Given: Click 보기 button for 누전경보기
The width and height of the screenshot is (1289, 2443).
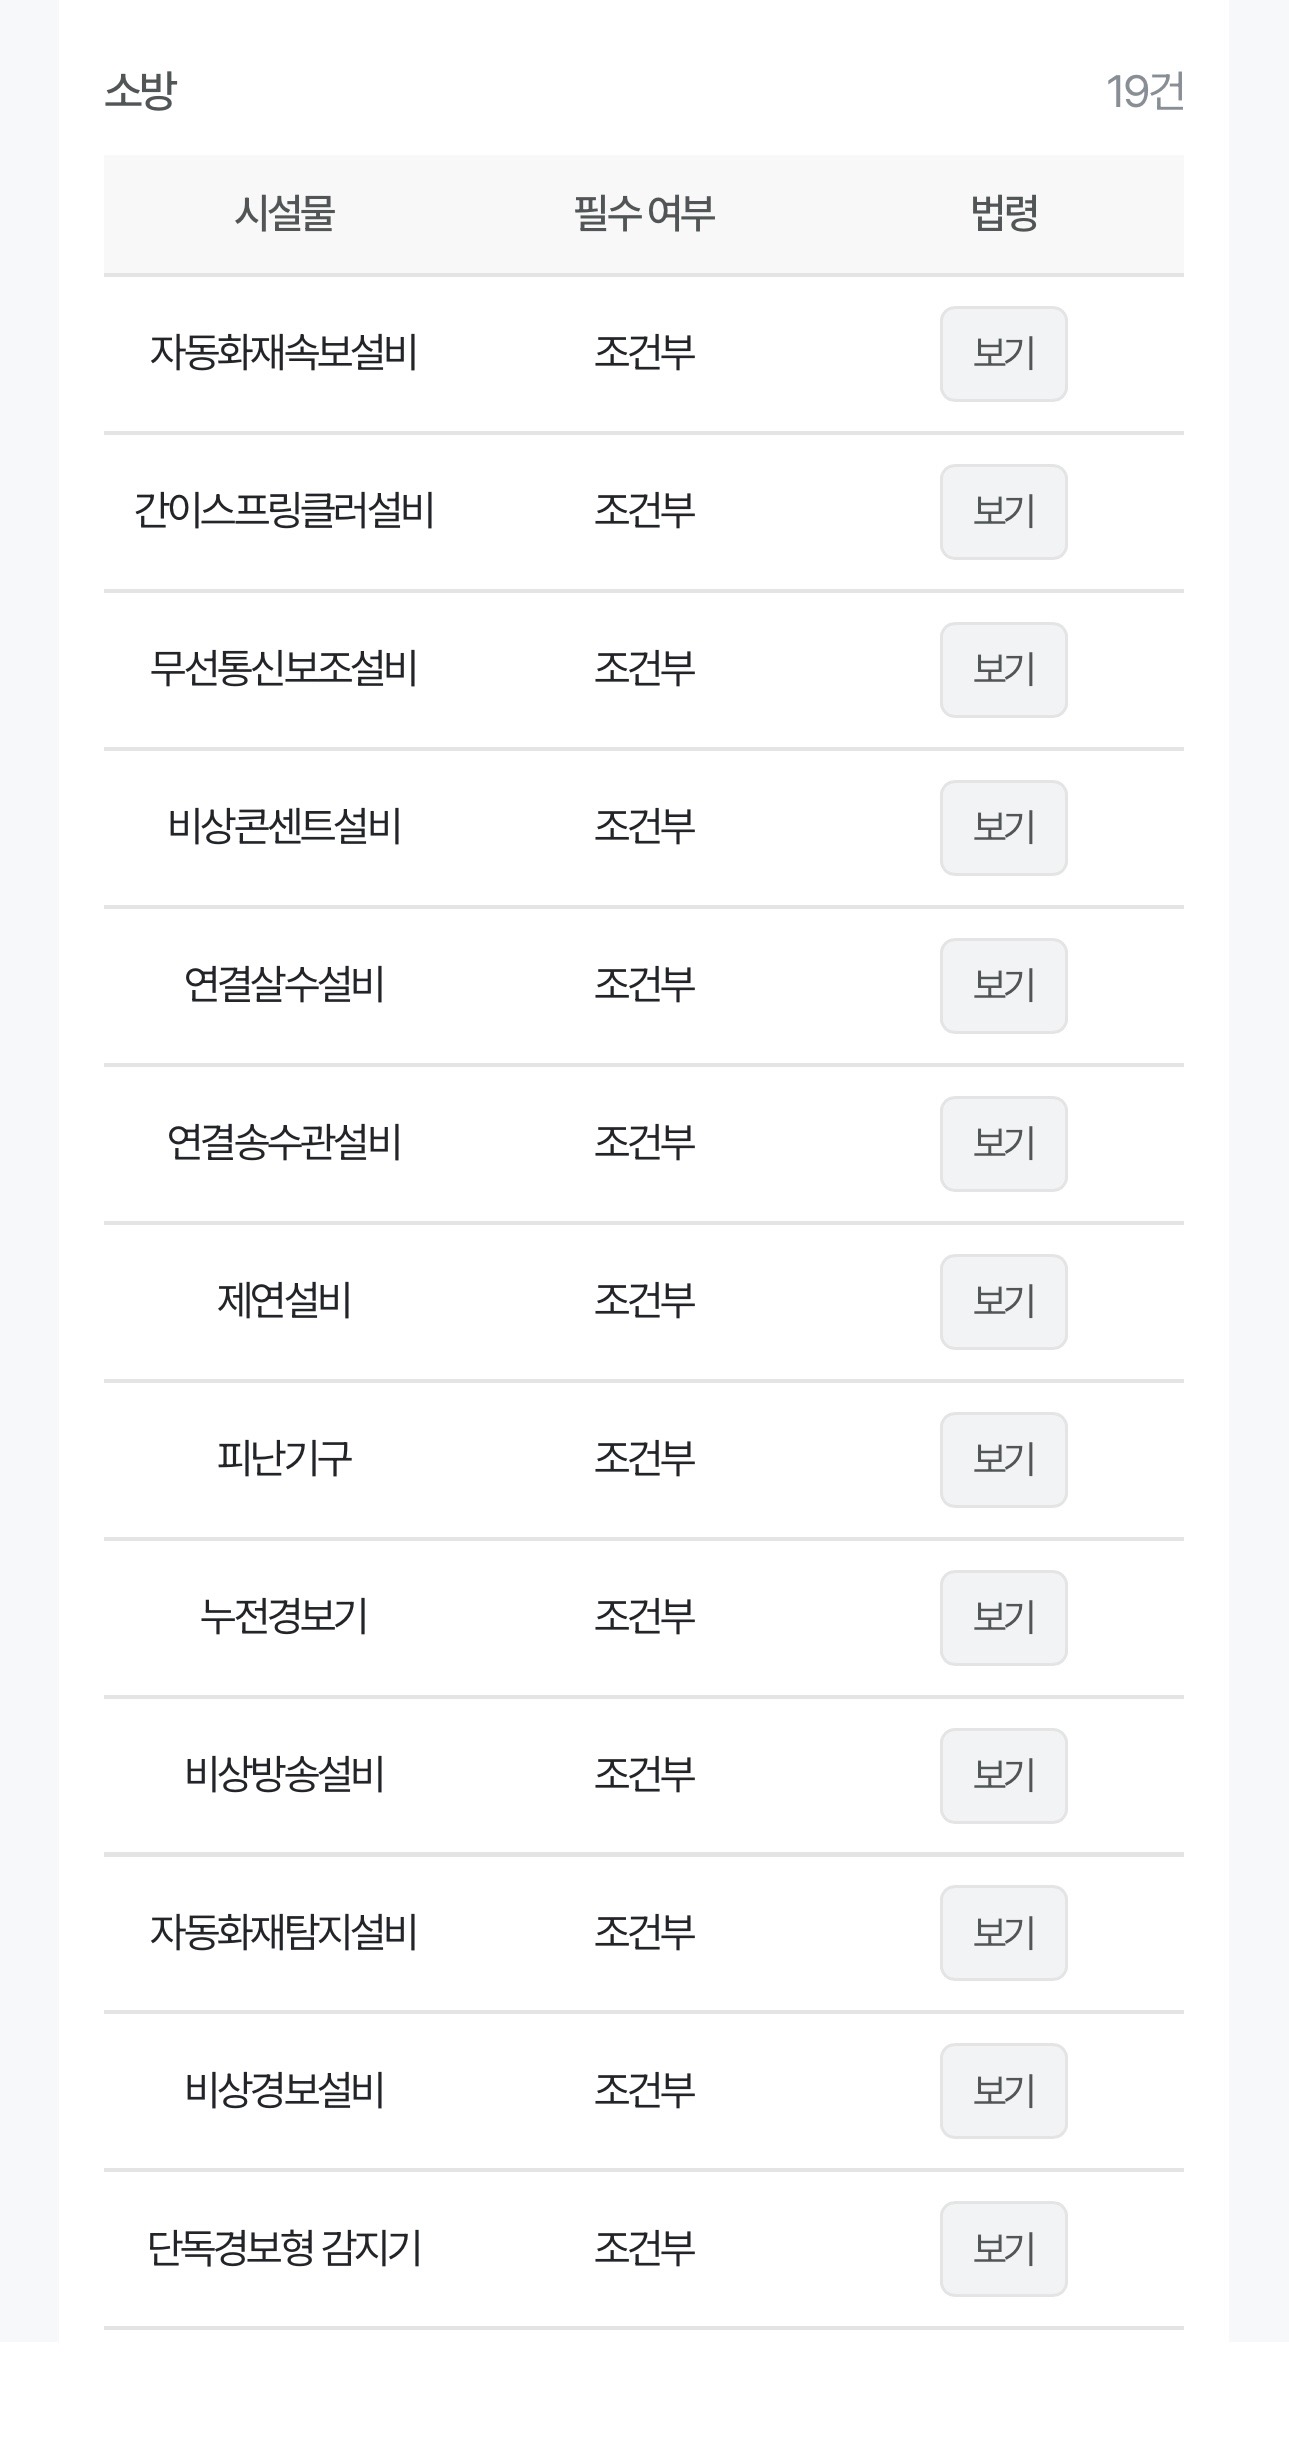Looking at the screenshot, I should [x=1003, y=1618].
